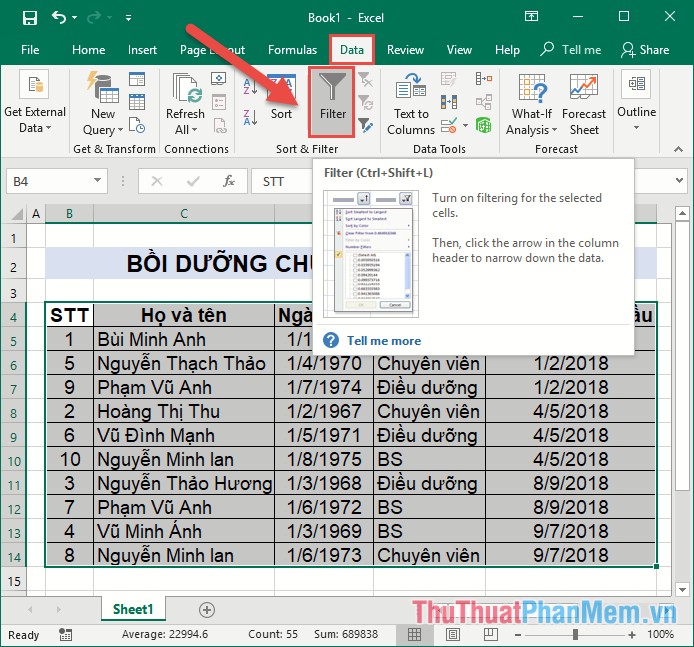Switch to Normal view icon
Image resolution: width=694 pixels, height=647 pixels.
[414, 634]
